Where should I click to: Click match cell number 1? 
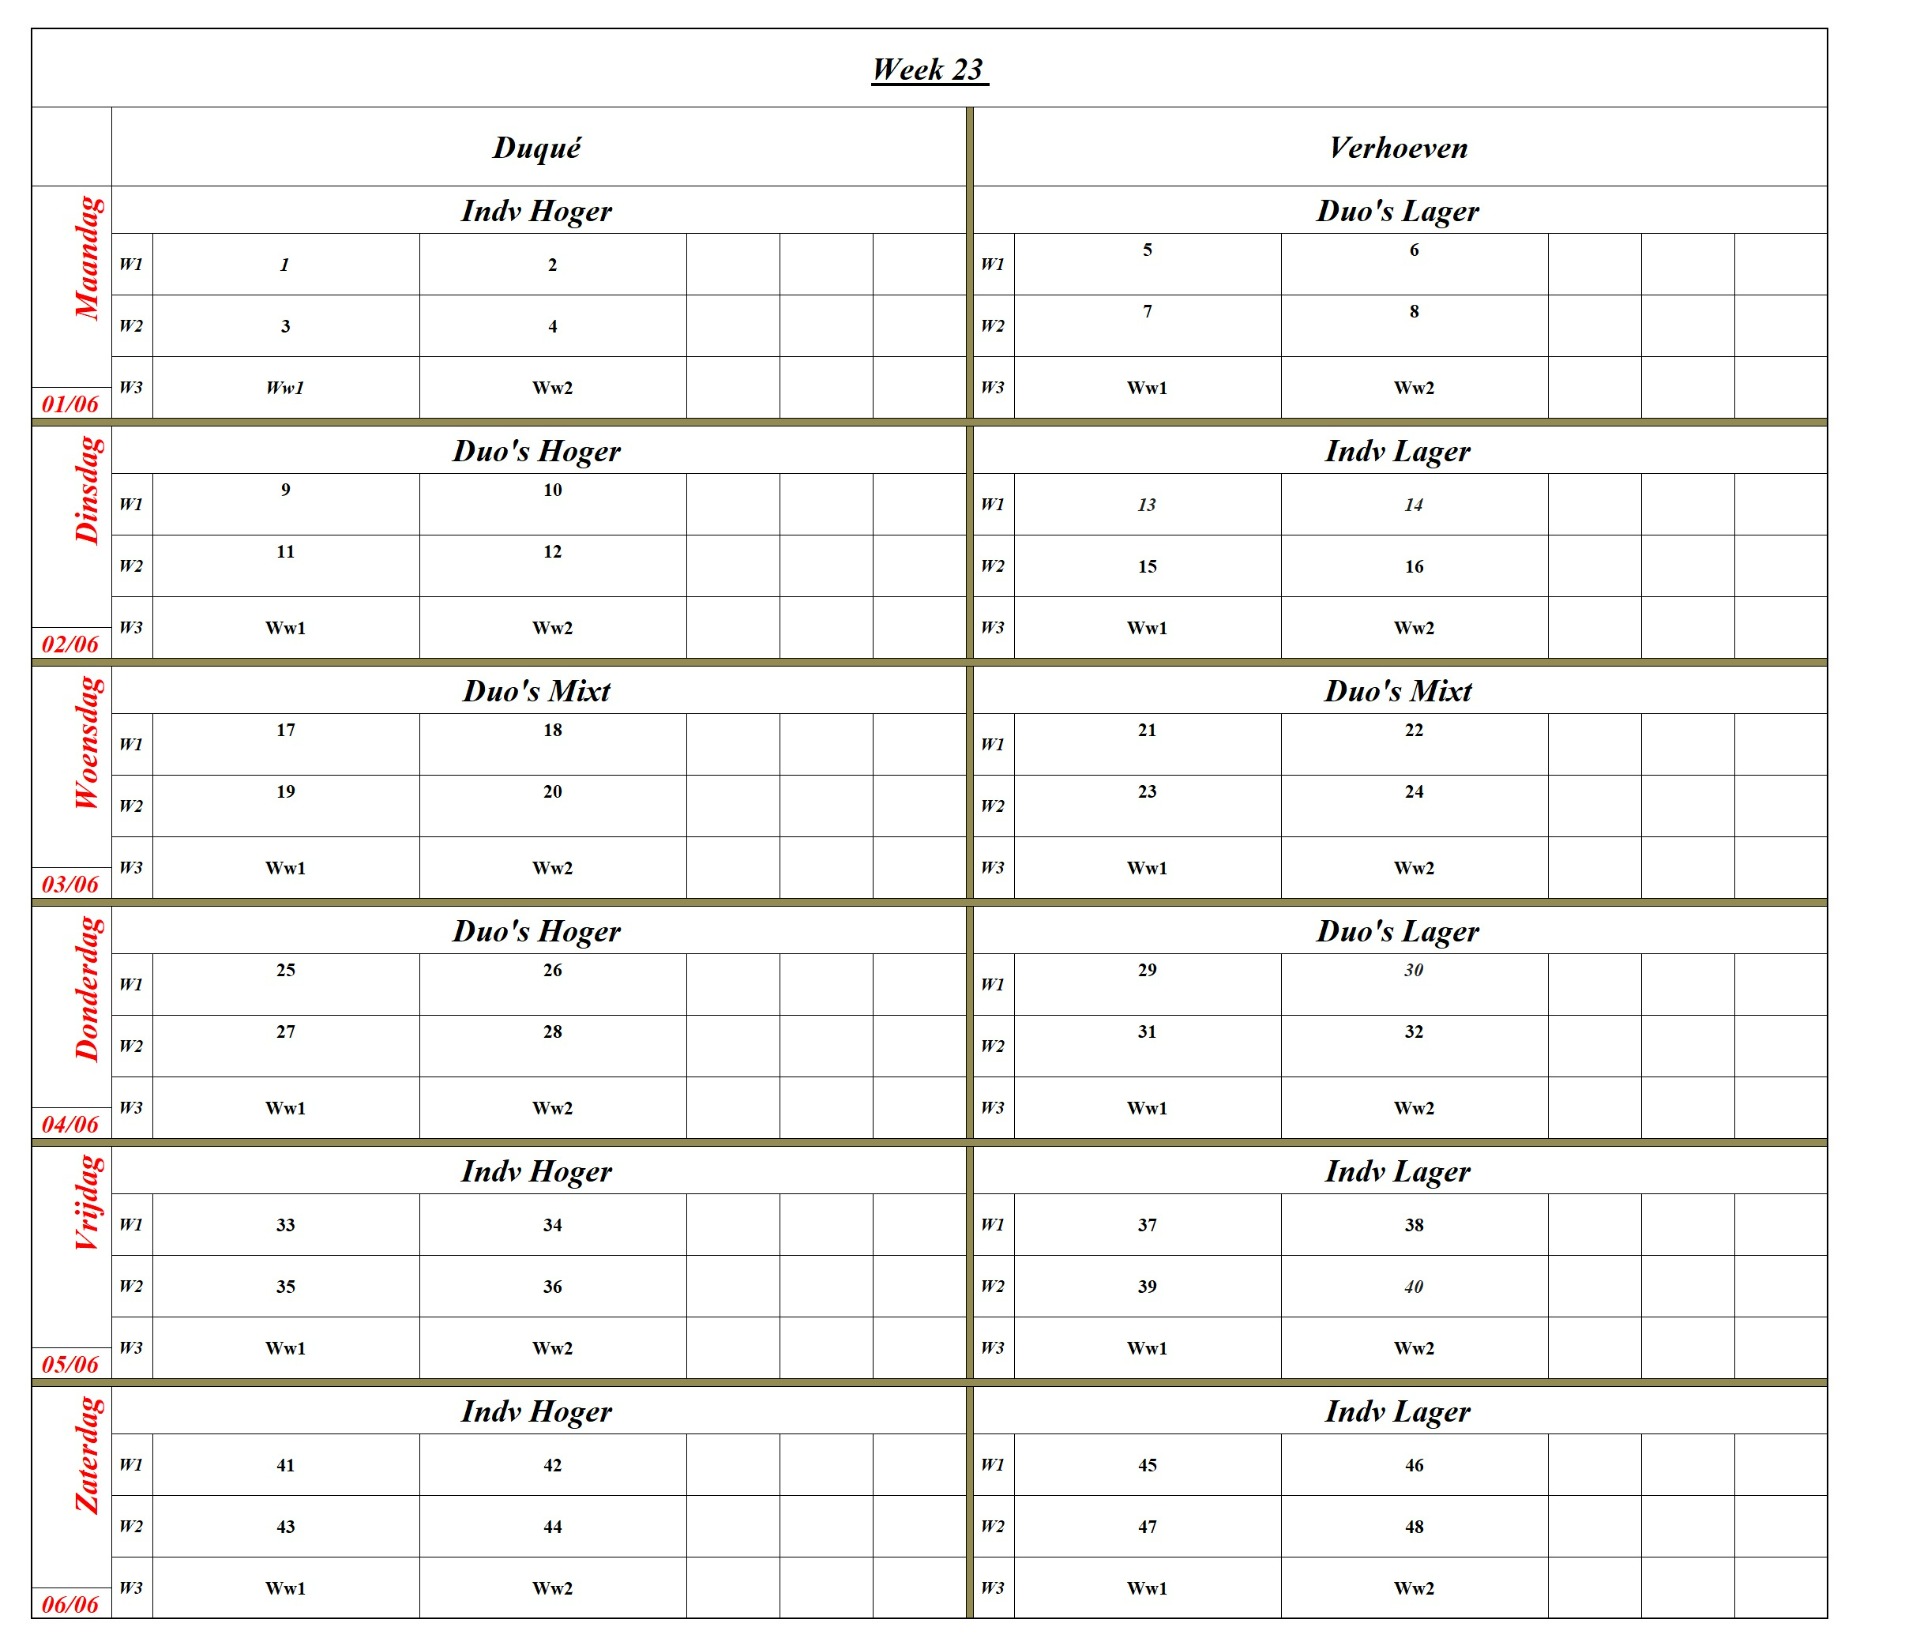point(285,265)
